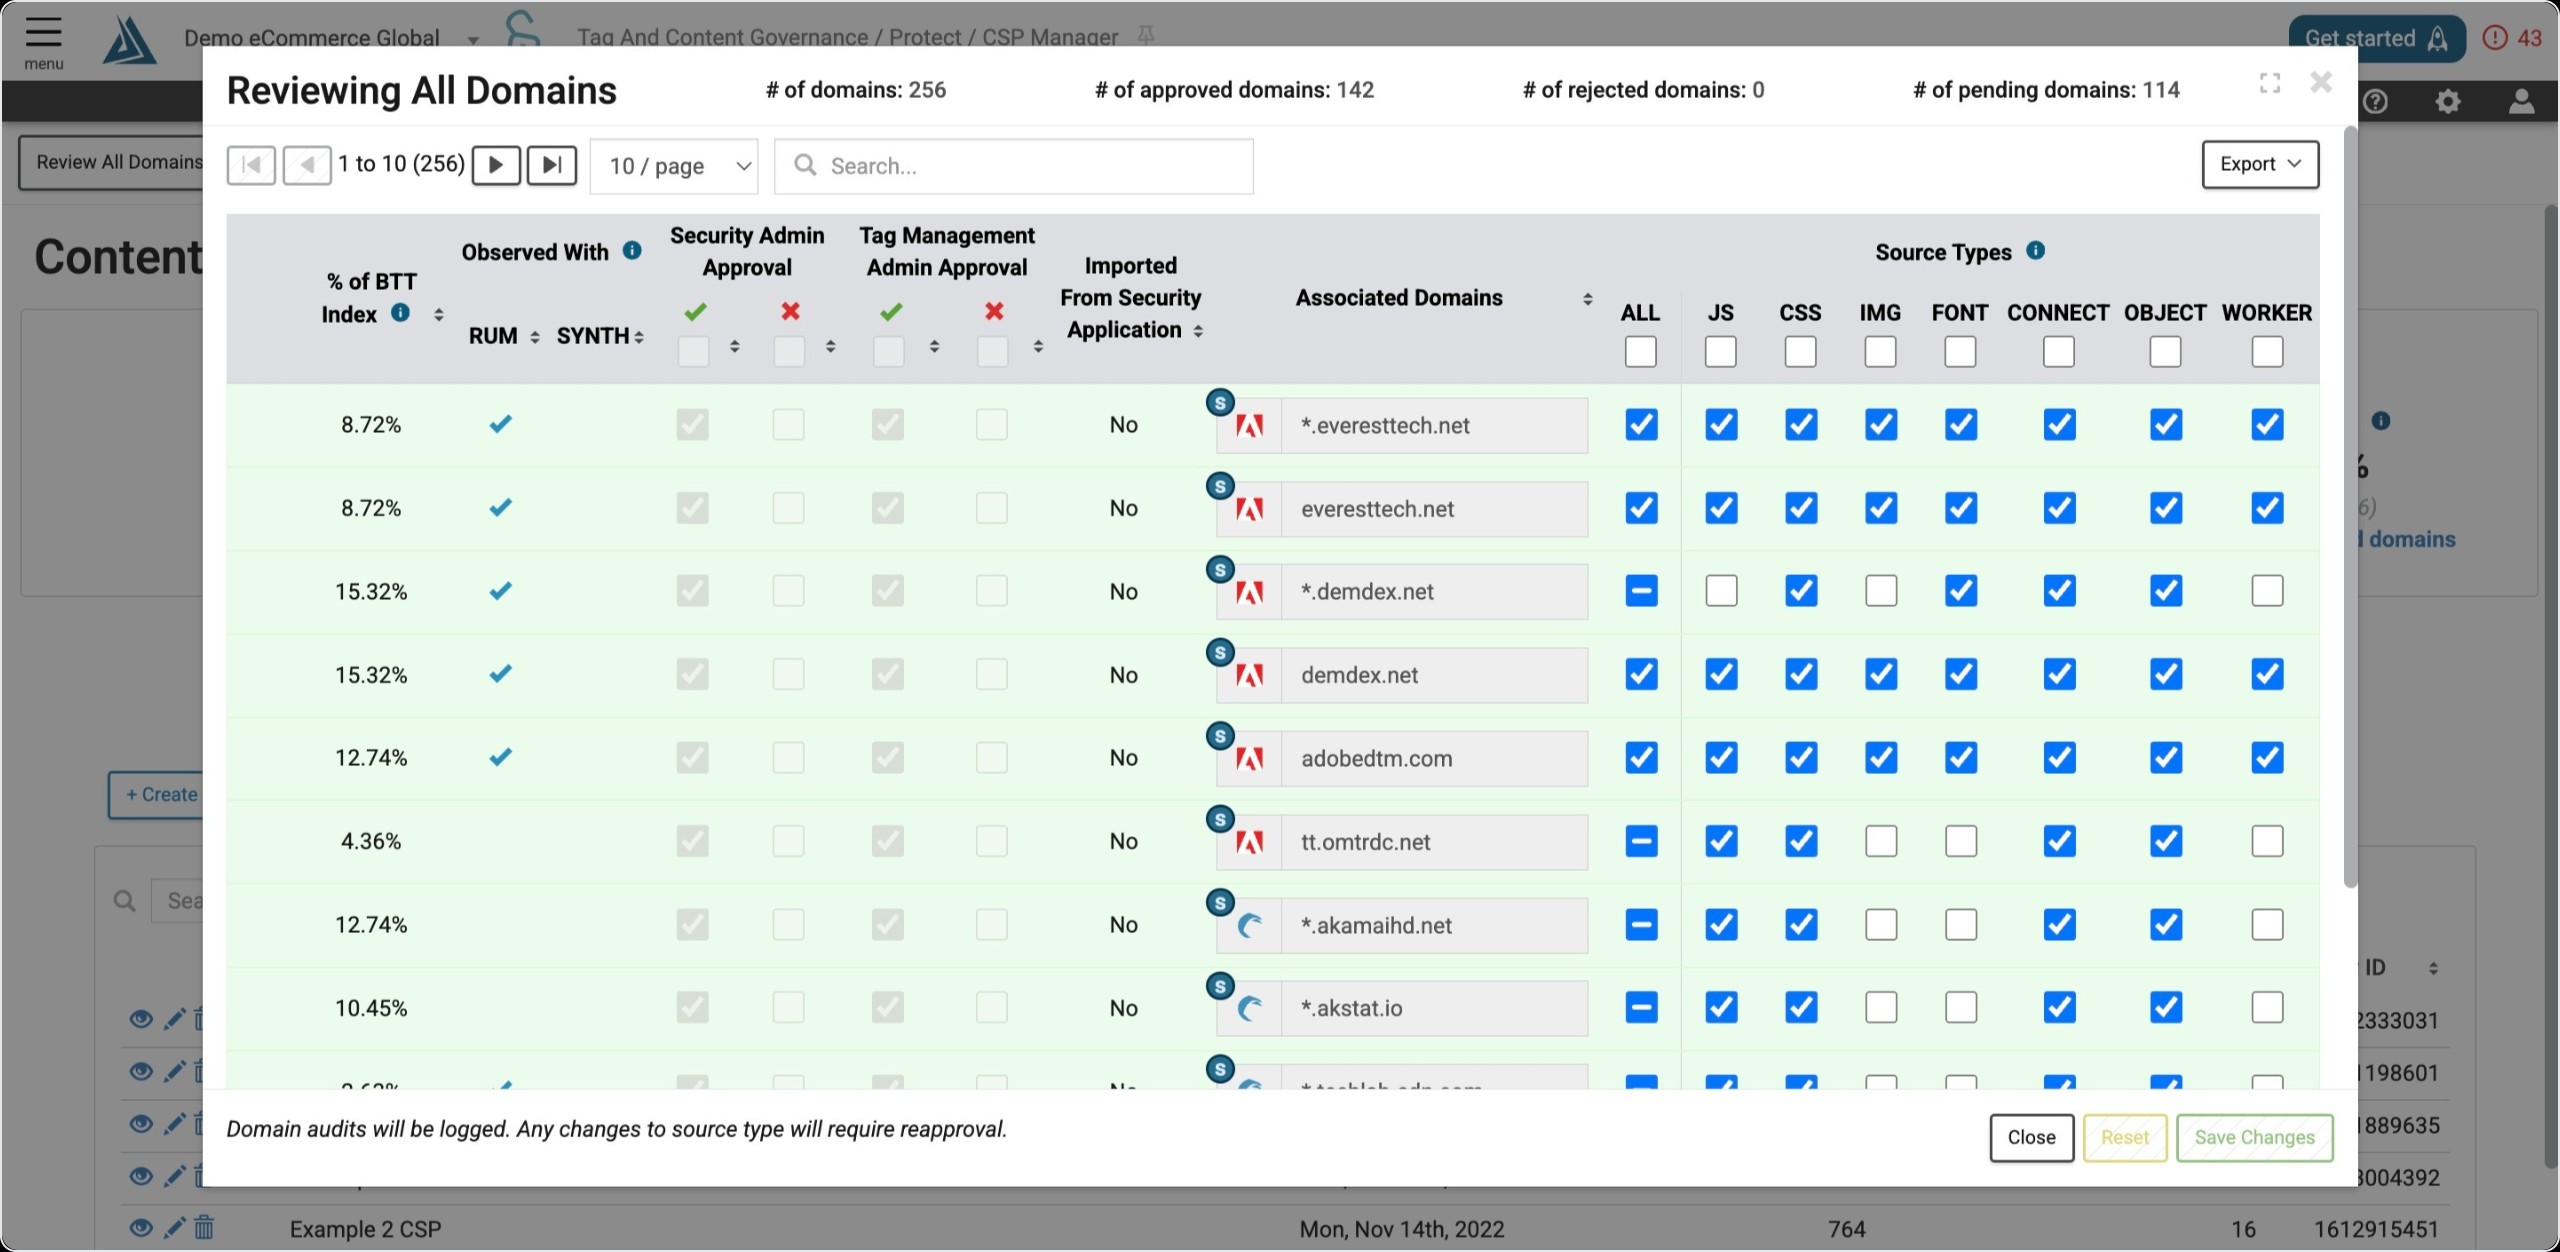This screenshot has width=2560, height=1252.
Task: Toggle view eye for Example 2 CSP
Action: (x=141, y=1228)
